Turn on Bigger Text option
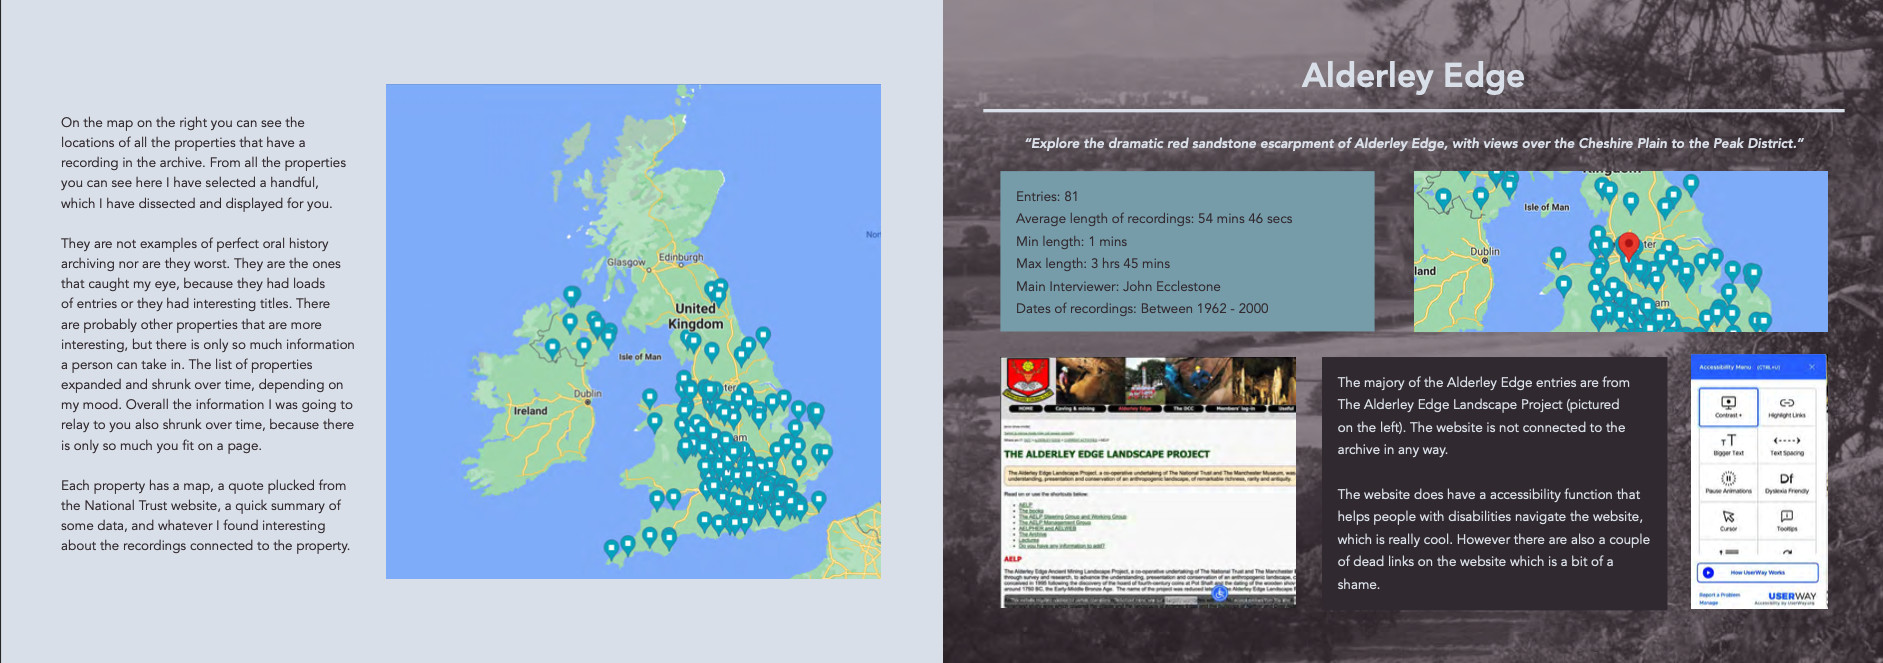The width and height of the screenshot is (1883, 663). (1728, 443)
